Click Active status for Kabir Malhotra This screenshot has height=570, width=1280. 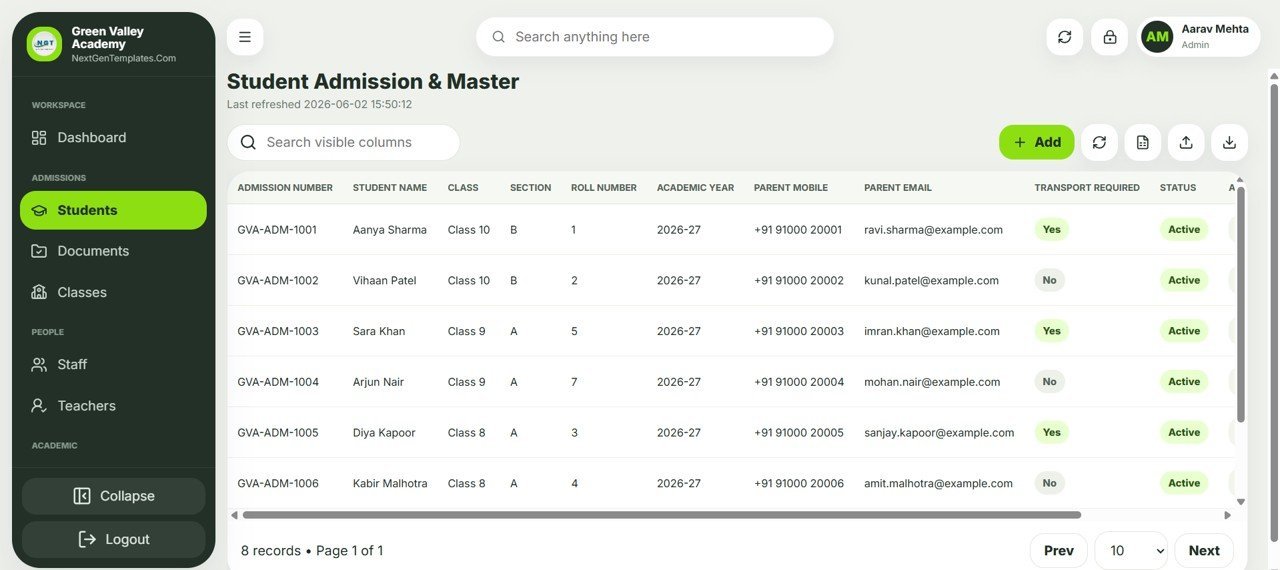pyautogui.click(x=1184, y=484)
